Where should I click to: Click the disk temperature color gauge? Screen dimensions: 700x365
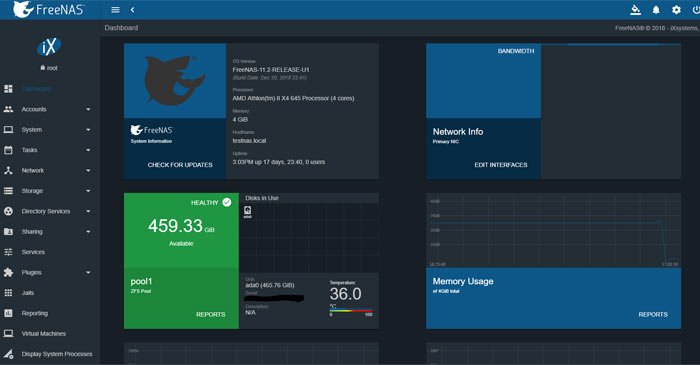[351, 311]
